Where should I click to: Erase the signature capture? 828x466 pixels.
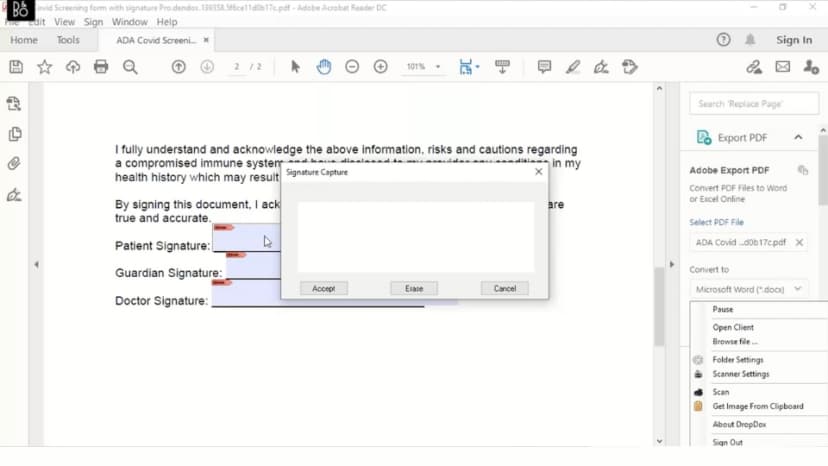[x=414, y=288]
